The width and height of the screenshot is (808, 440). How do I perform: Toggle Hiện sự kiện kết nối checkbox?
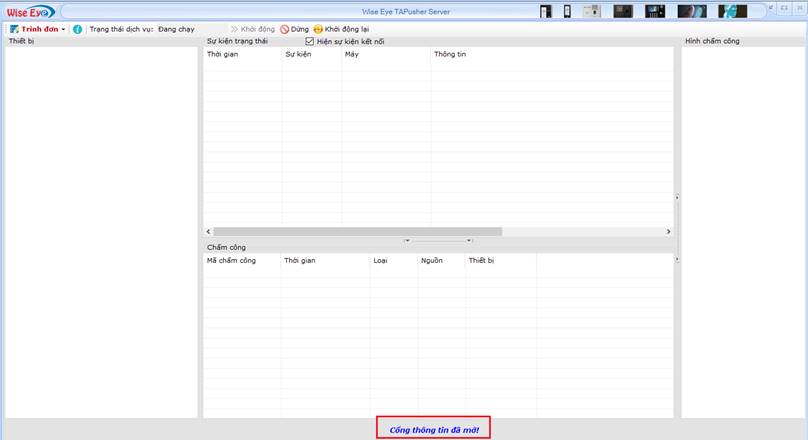coord(310,42)
